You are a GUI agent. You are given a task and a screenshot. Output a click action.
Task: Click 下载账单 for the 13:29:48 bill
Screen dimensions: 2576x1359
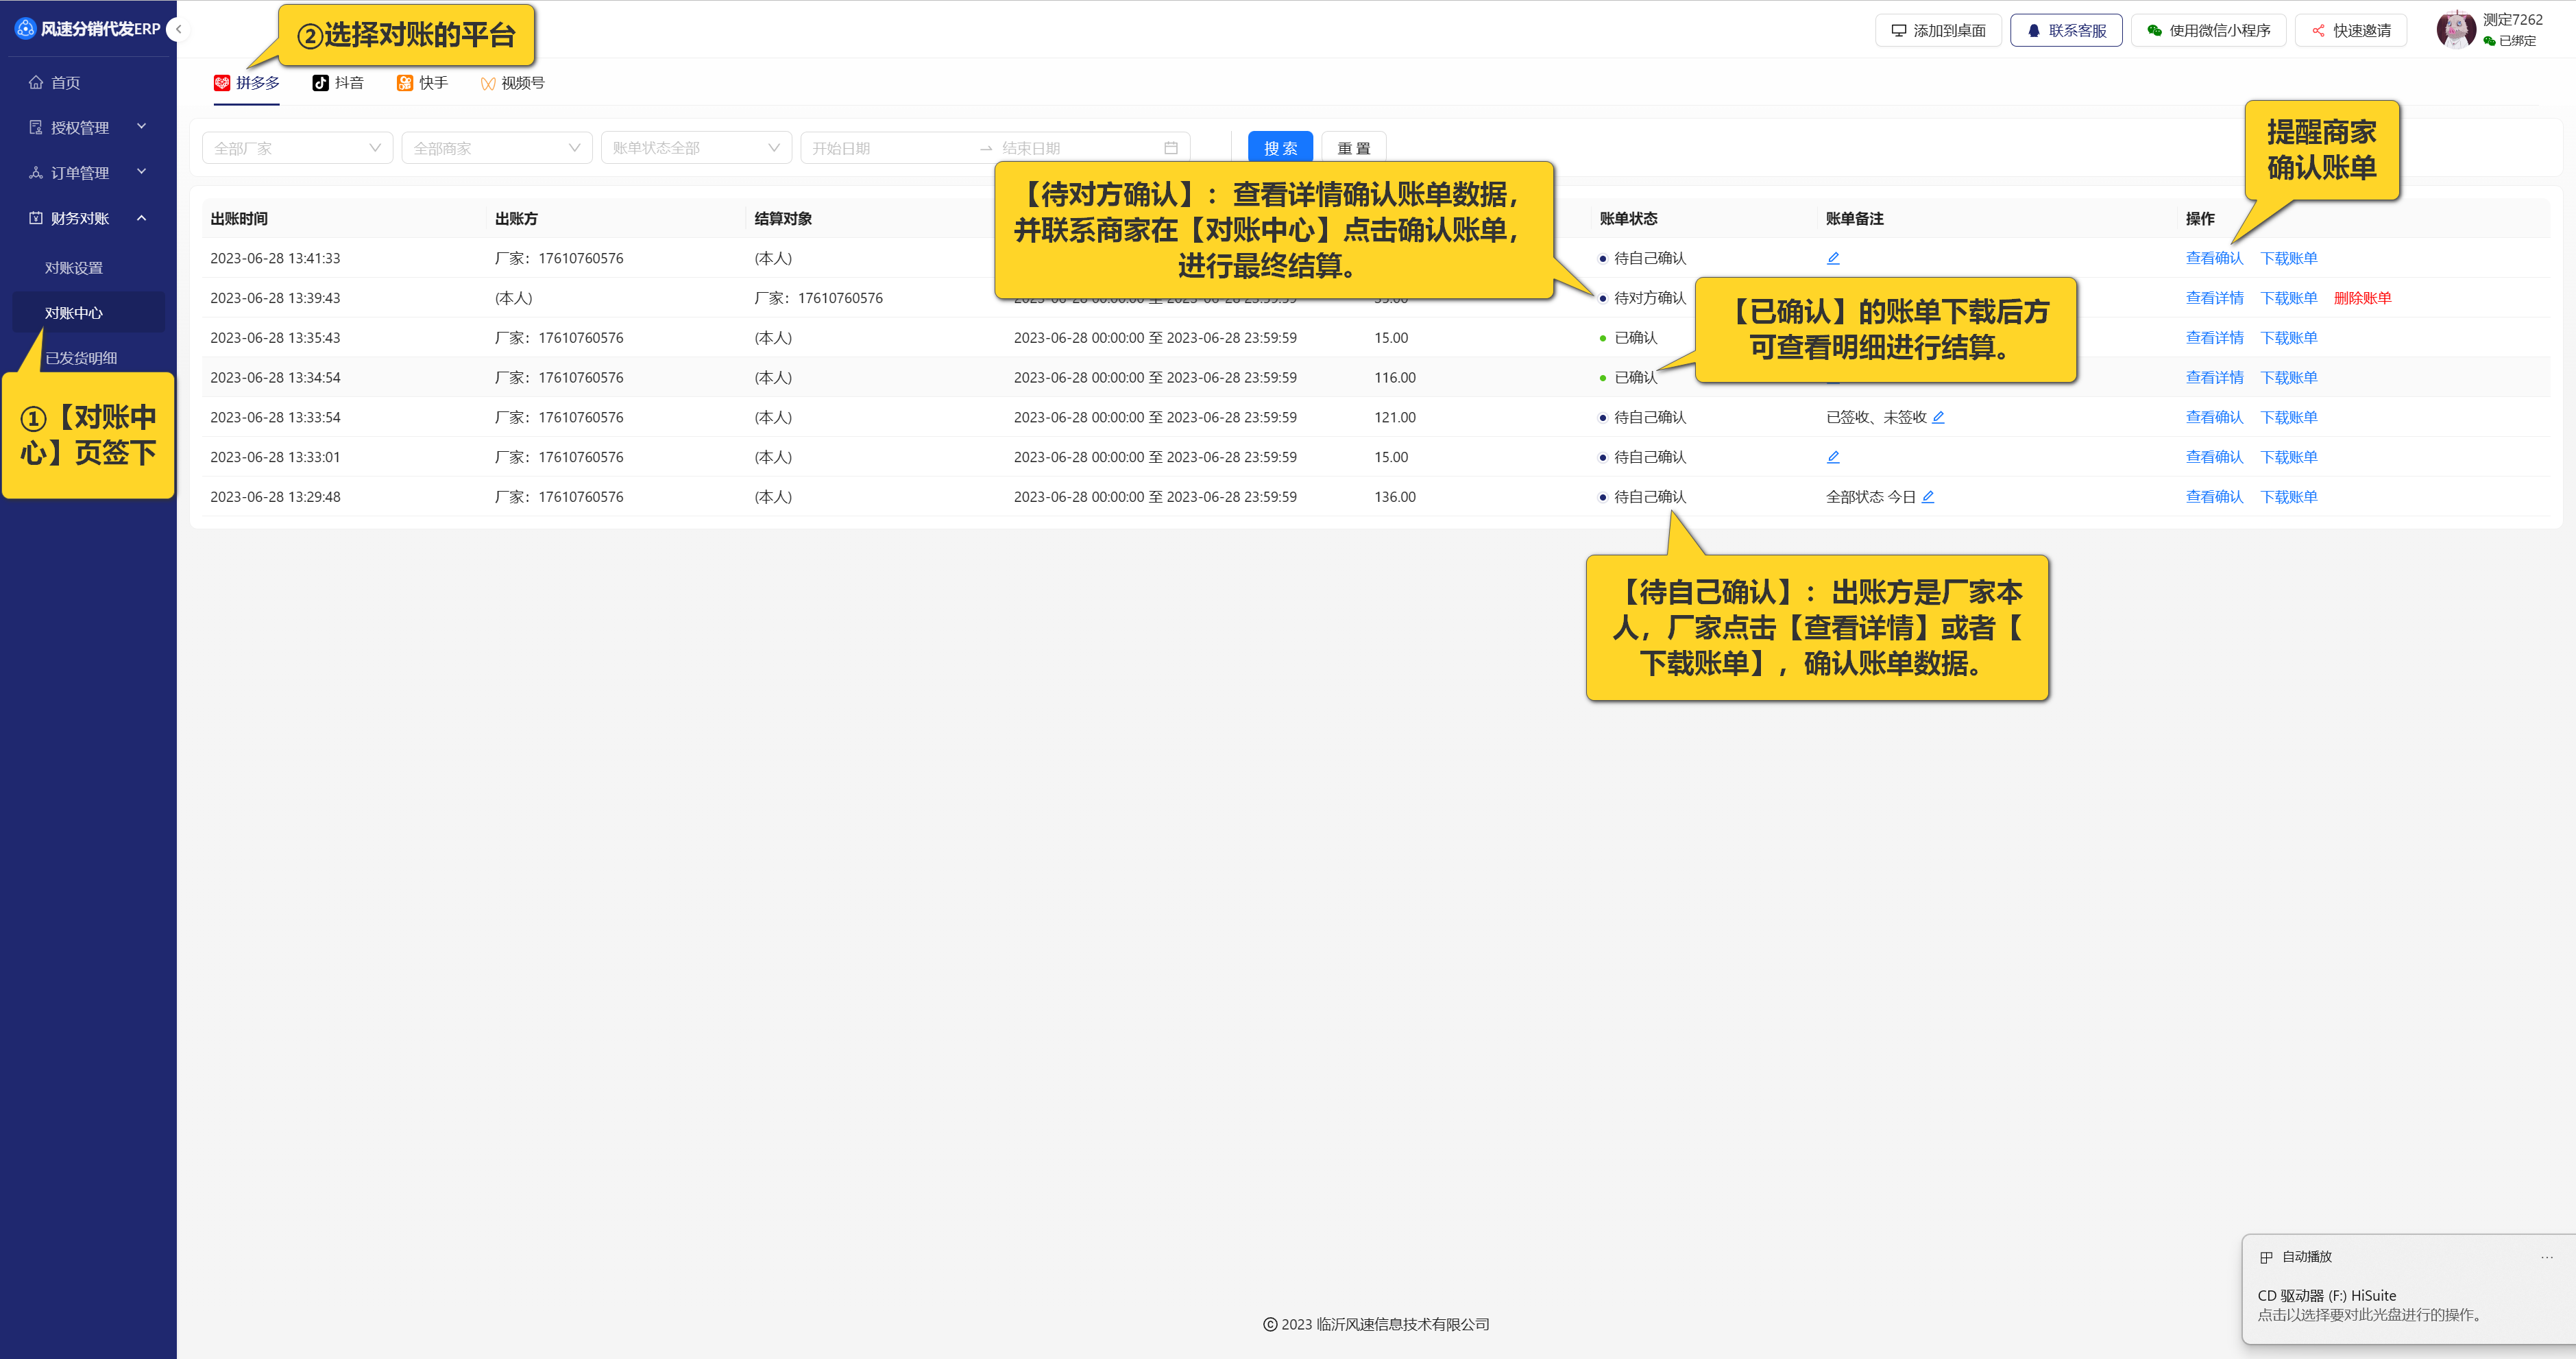tap(2288, 497)
